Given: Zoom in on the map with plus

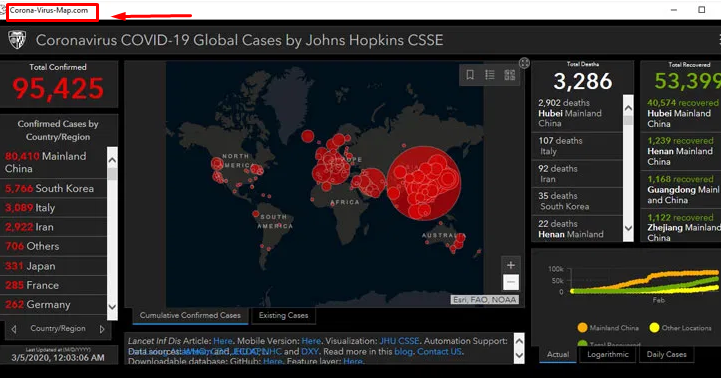Looking at the screenshot, I should [511, 265].
